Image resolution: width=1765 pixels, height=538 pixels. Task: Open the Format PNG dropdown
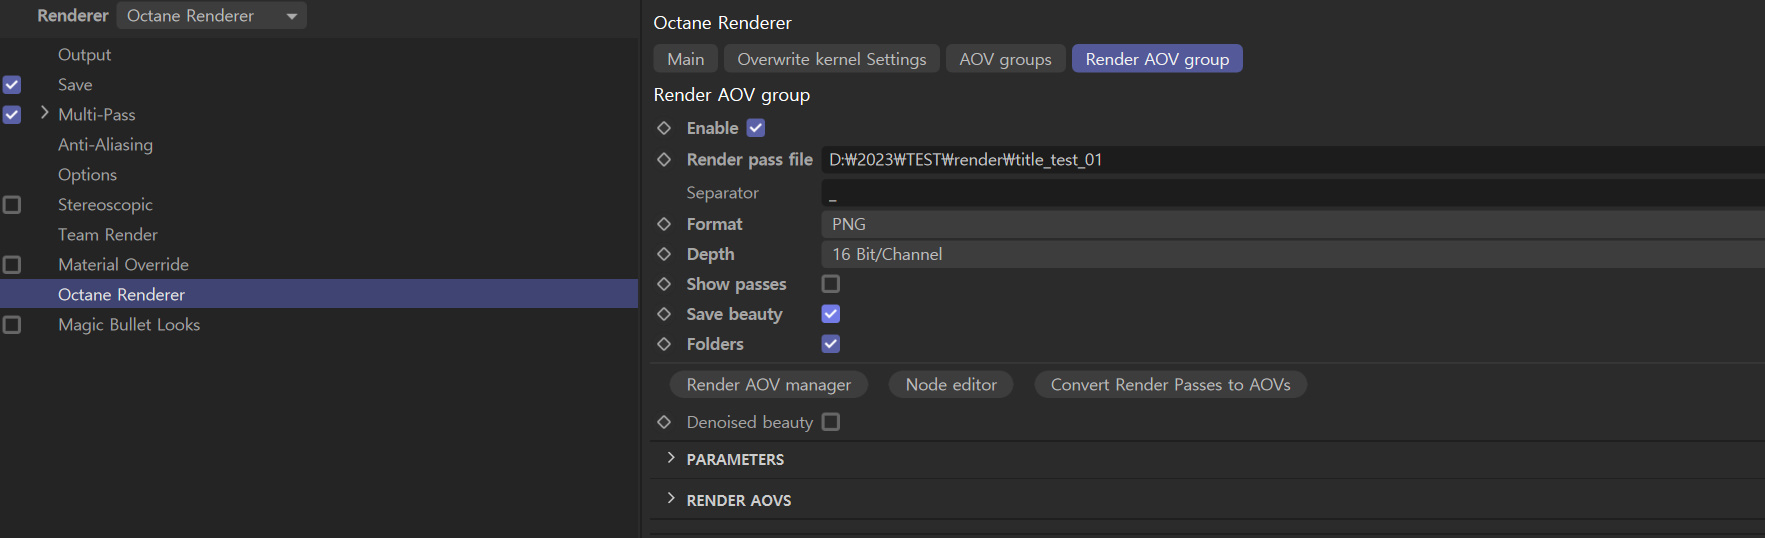pos(1293,224)
